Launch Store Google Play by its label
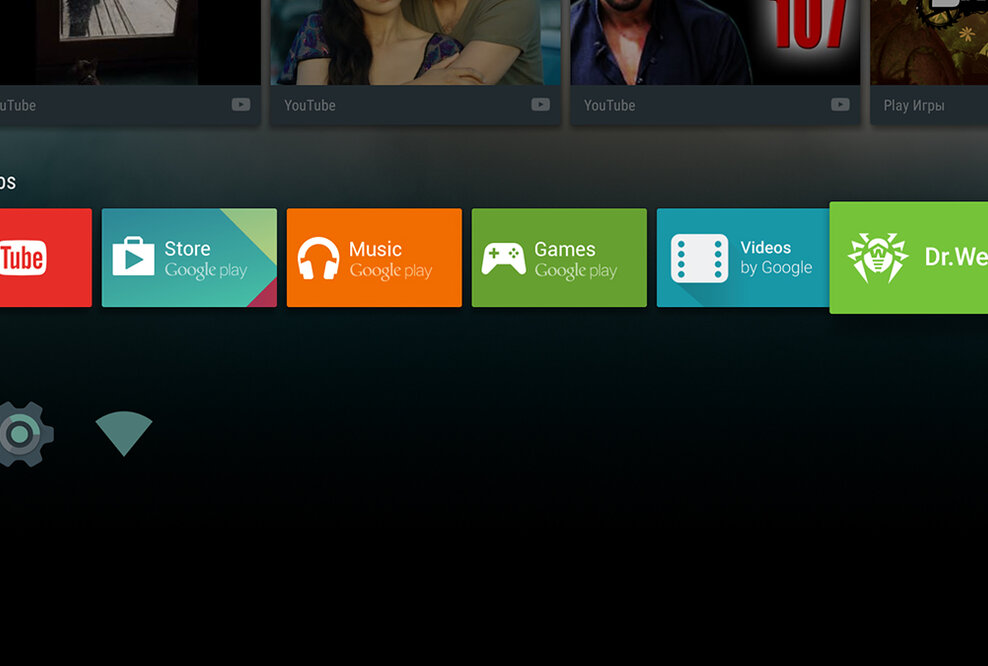The height and width of the screenshot is (666, 988). click(x=205, y=259)
